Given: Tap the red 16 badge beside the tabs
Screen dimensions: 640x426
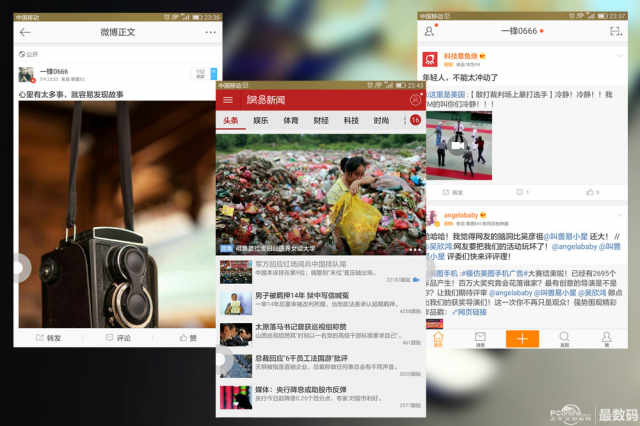Looking at the screenshot, I should (x=415, y=120).
